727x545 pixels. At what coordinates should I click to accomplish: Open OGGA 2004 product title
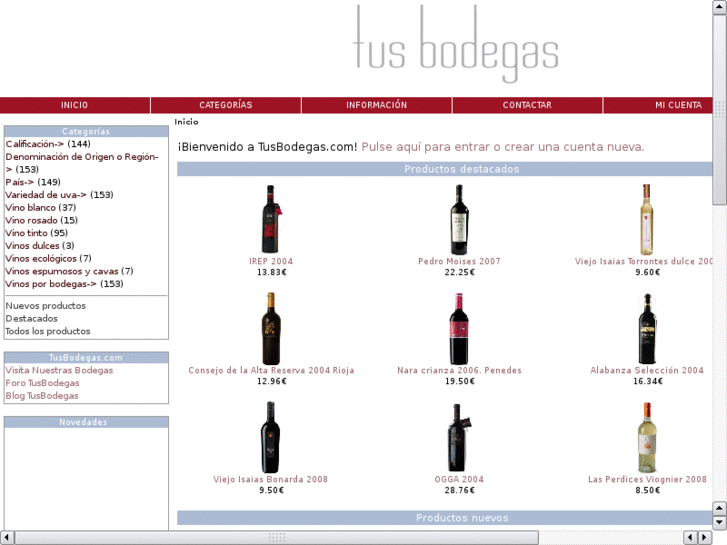459,479
